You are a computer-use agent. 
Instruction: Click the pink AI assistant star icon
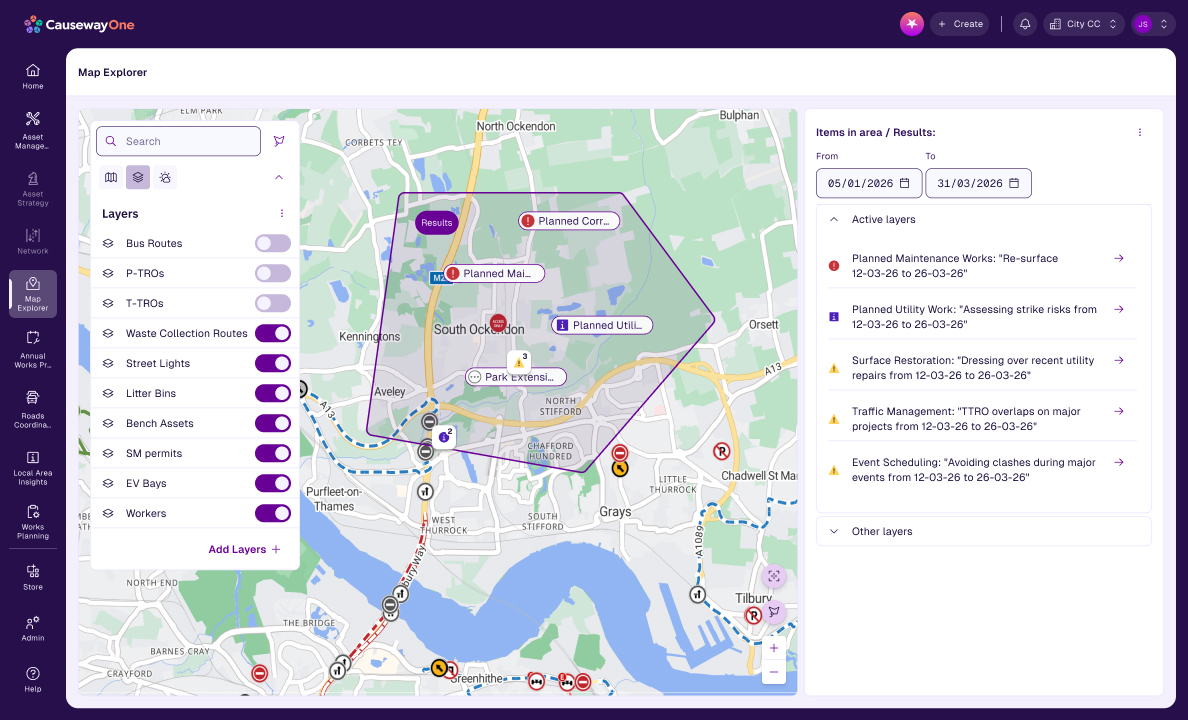click(x=911, y=24)
